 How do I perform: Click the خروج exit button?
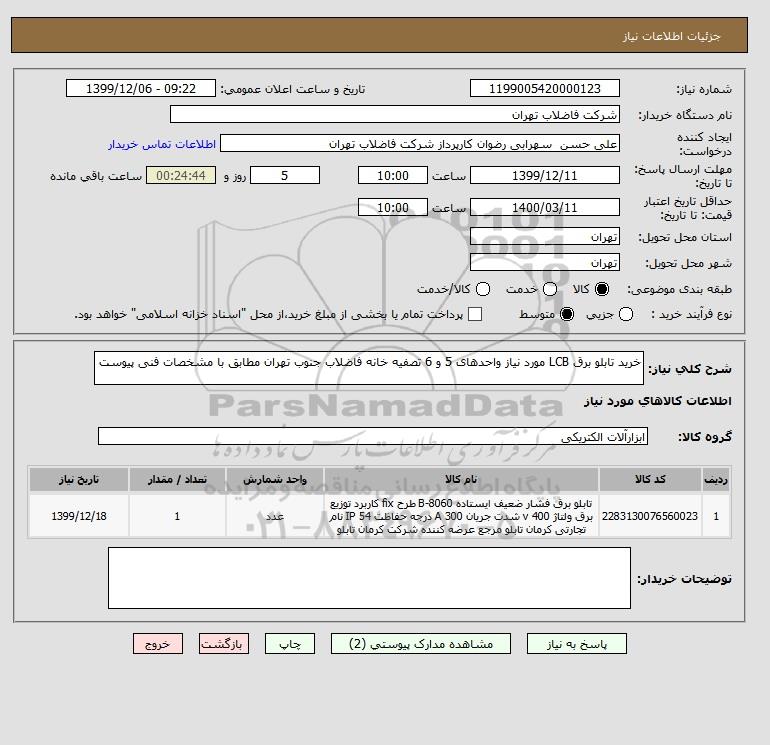[158, 644]
